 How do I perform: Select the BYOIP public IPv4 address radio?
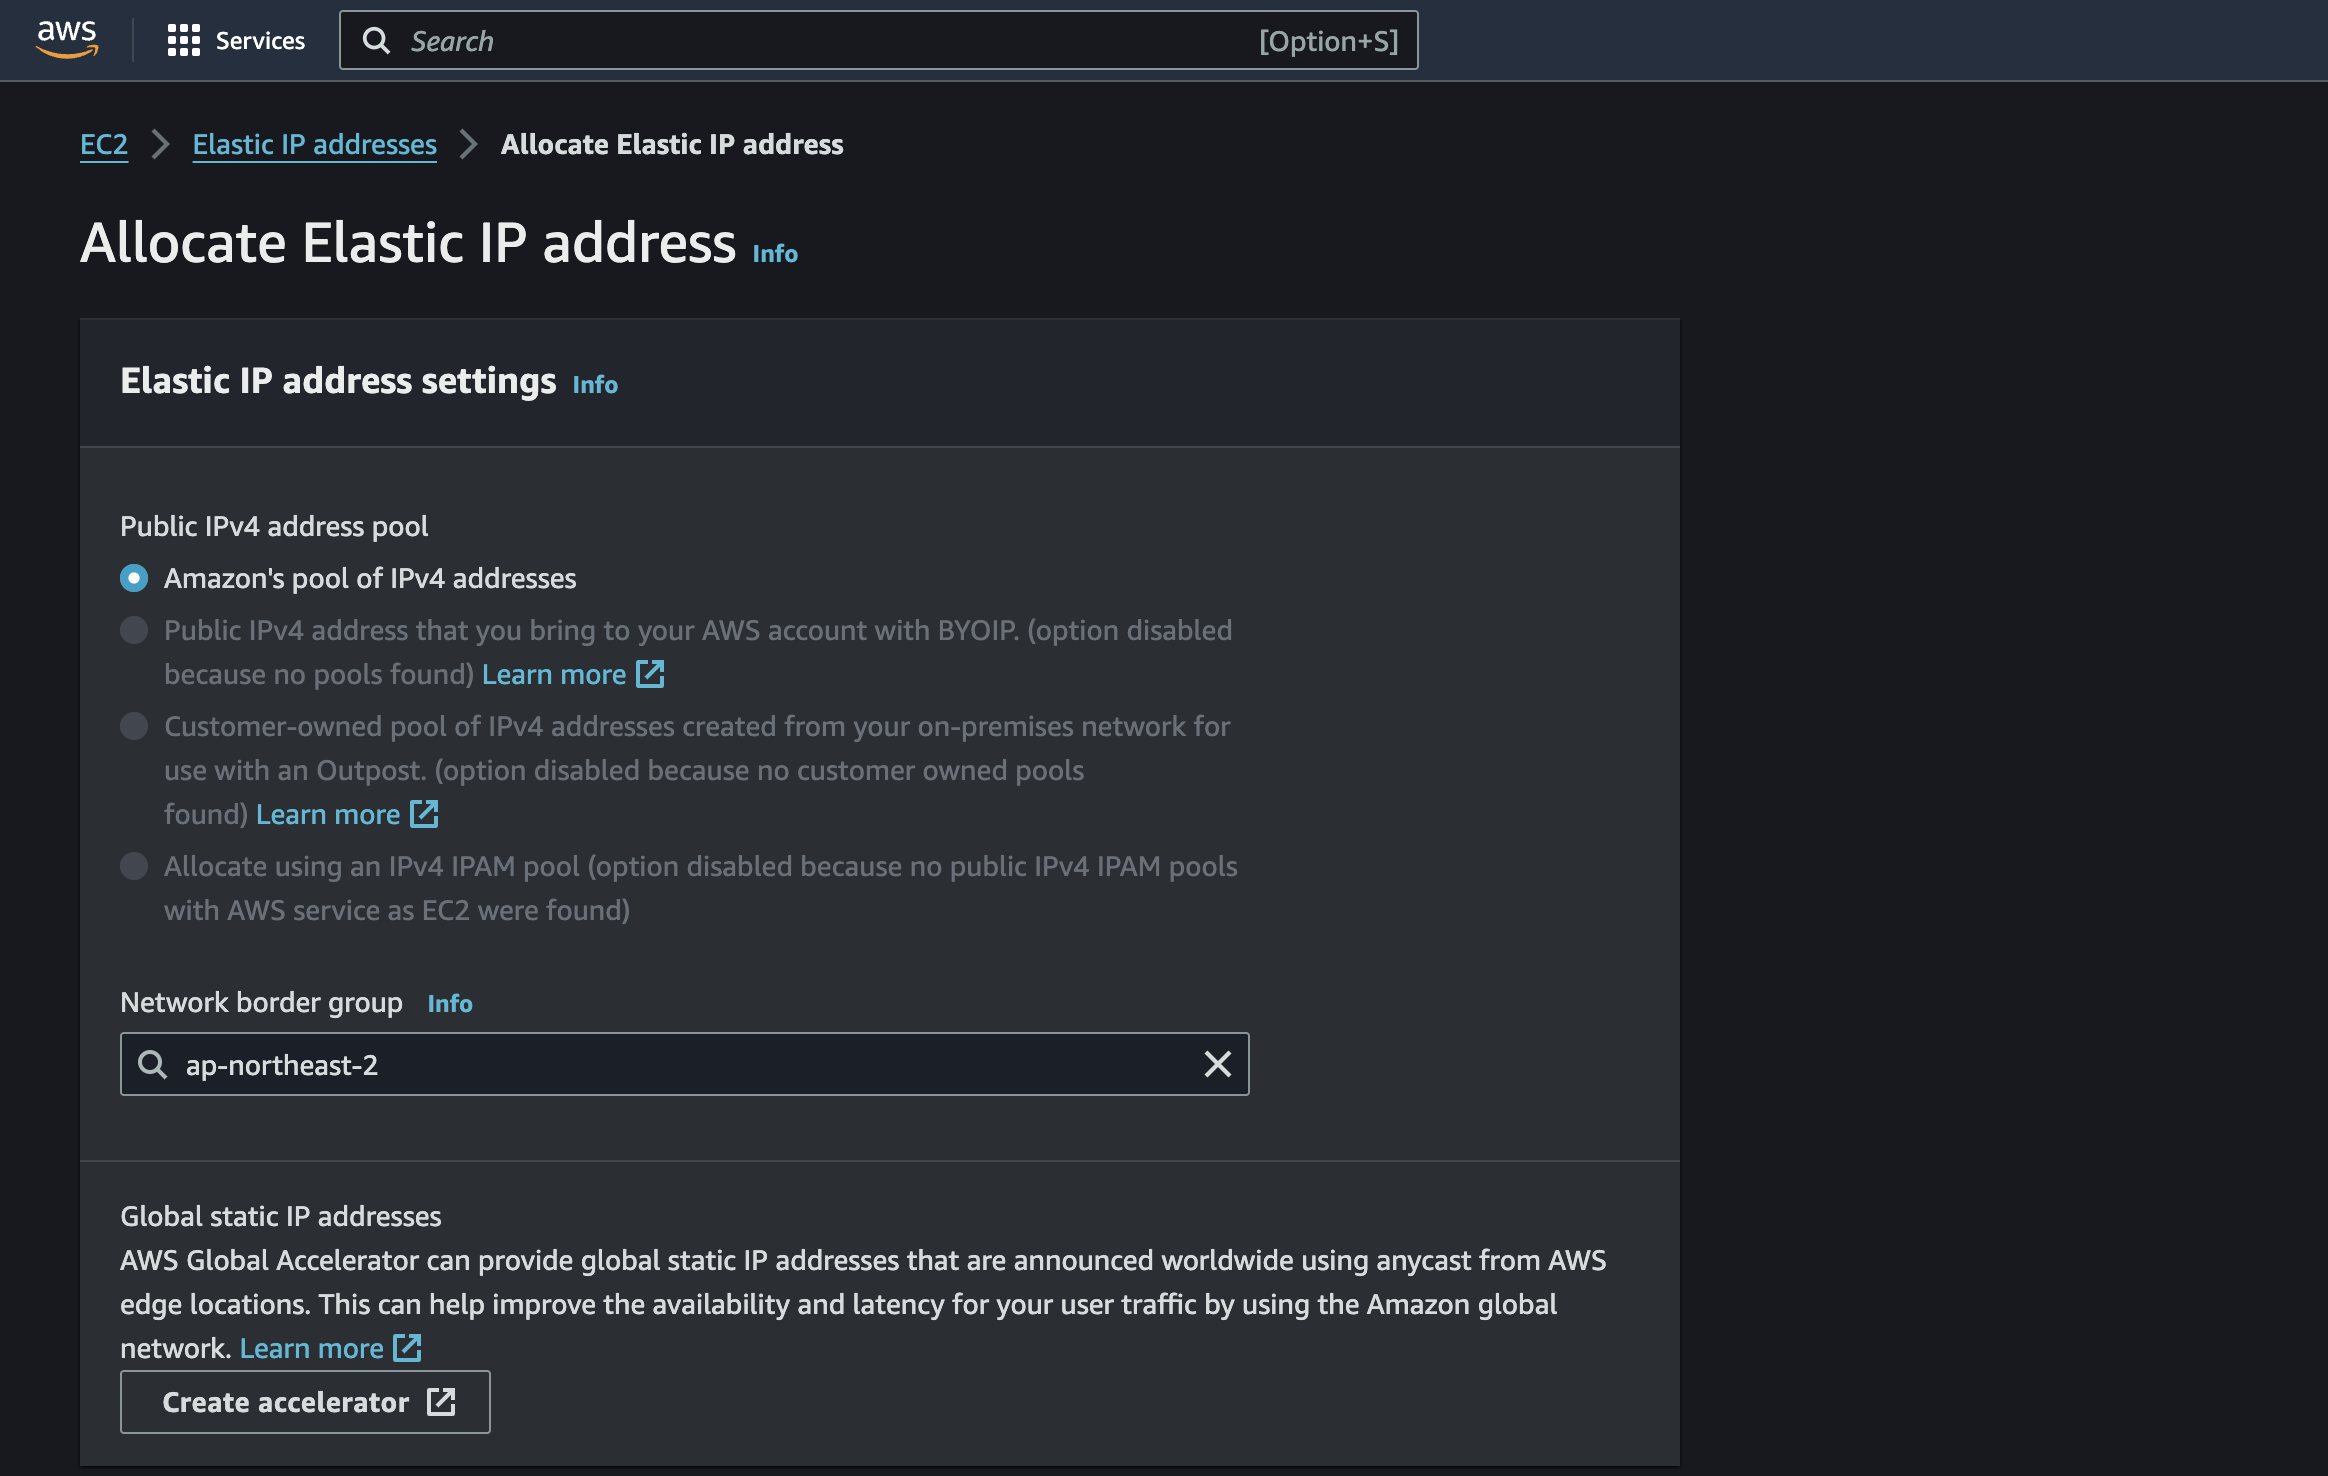134,630
